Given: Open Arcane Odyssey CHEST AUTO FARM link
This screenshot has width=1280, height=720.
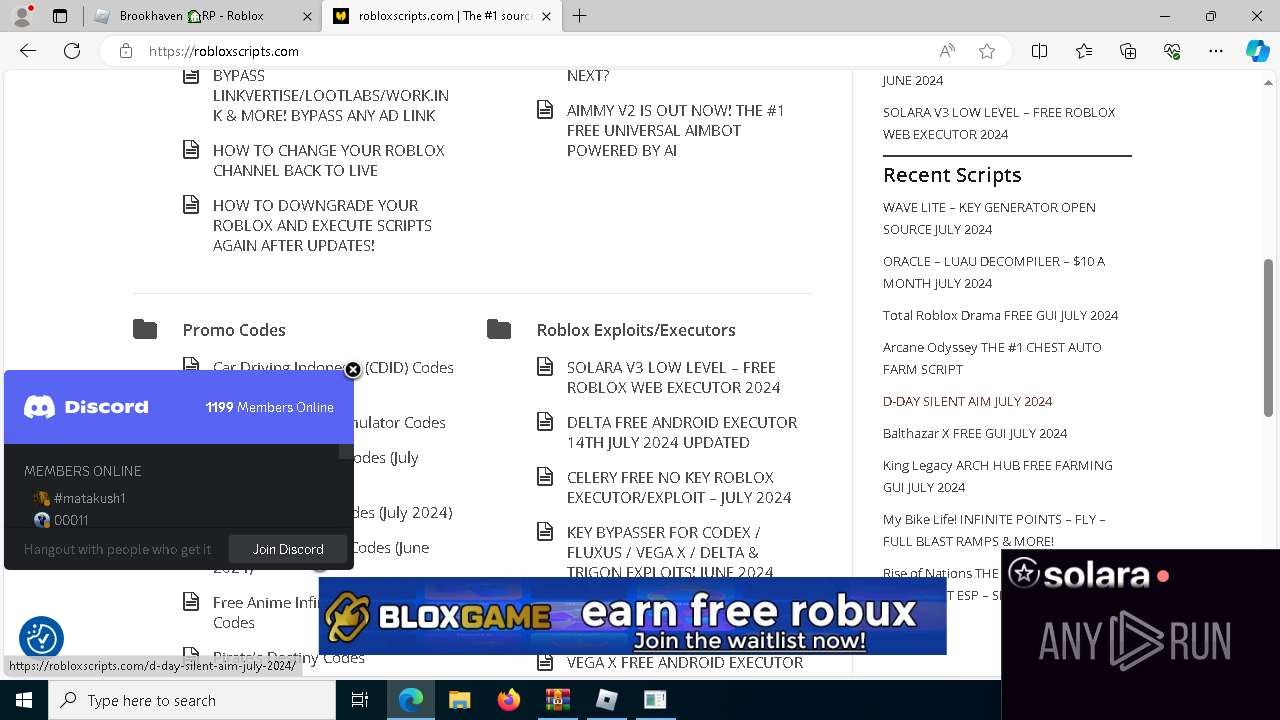Looking at the screenshot, I should tap(992, 358).
